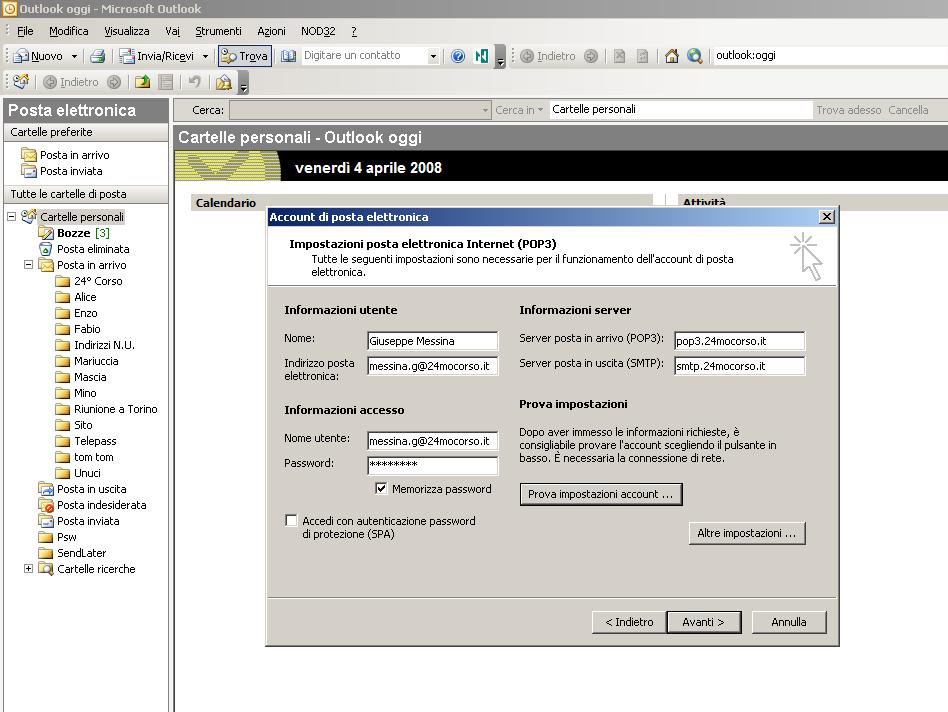Click the printer icon in toolbar
This screenshot has width=948, height=712.
pos(97,56)
